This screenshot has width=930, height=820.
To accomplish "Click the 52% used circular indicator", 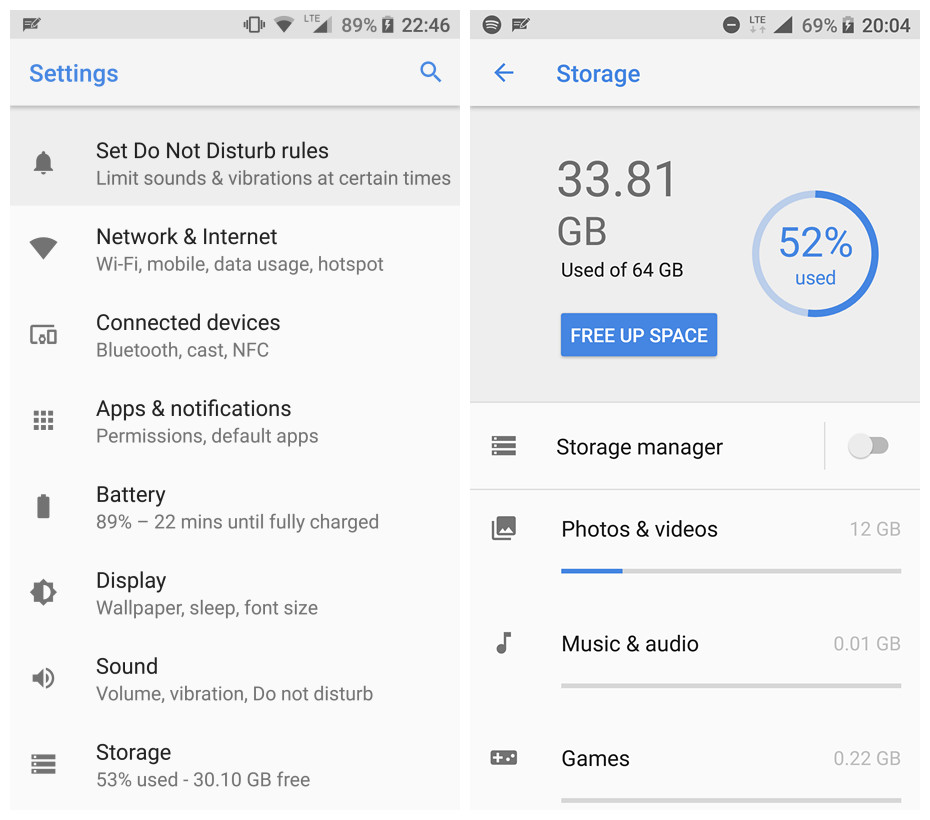I will (x=816, y=254).
